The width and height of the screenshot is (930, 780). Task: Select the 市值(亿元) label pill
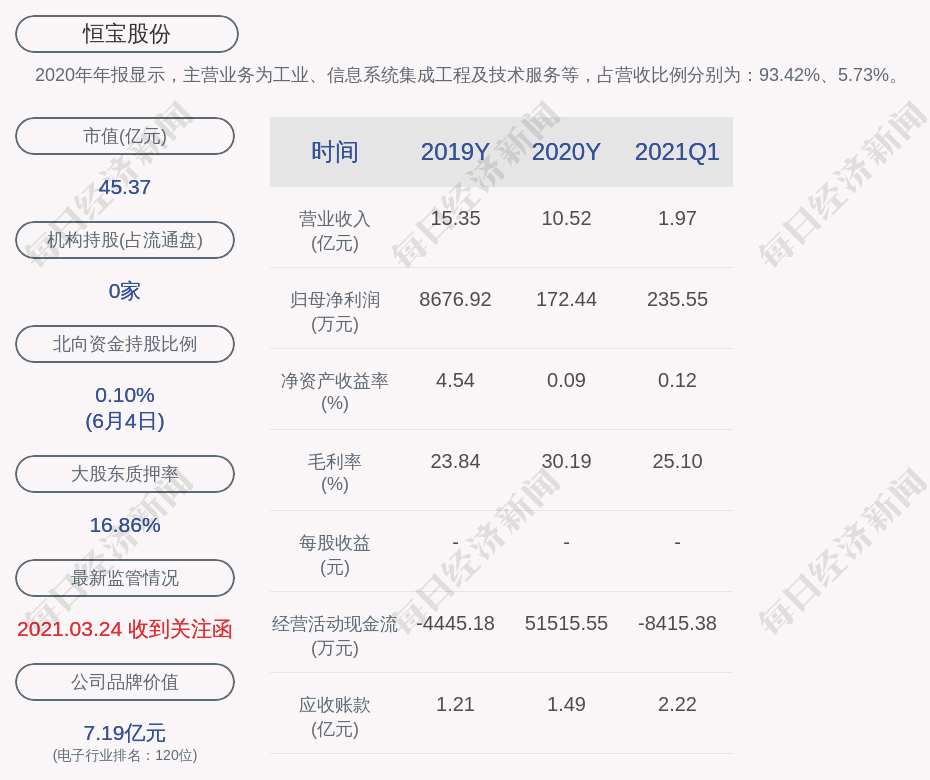tap(125, 136)
